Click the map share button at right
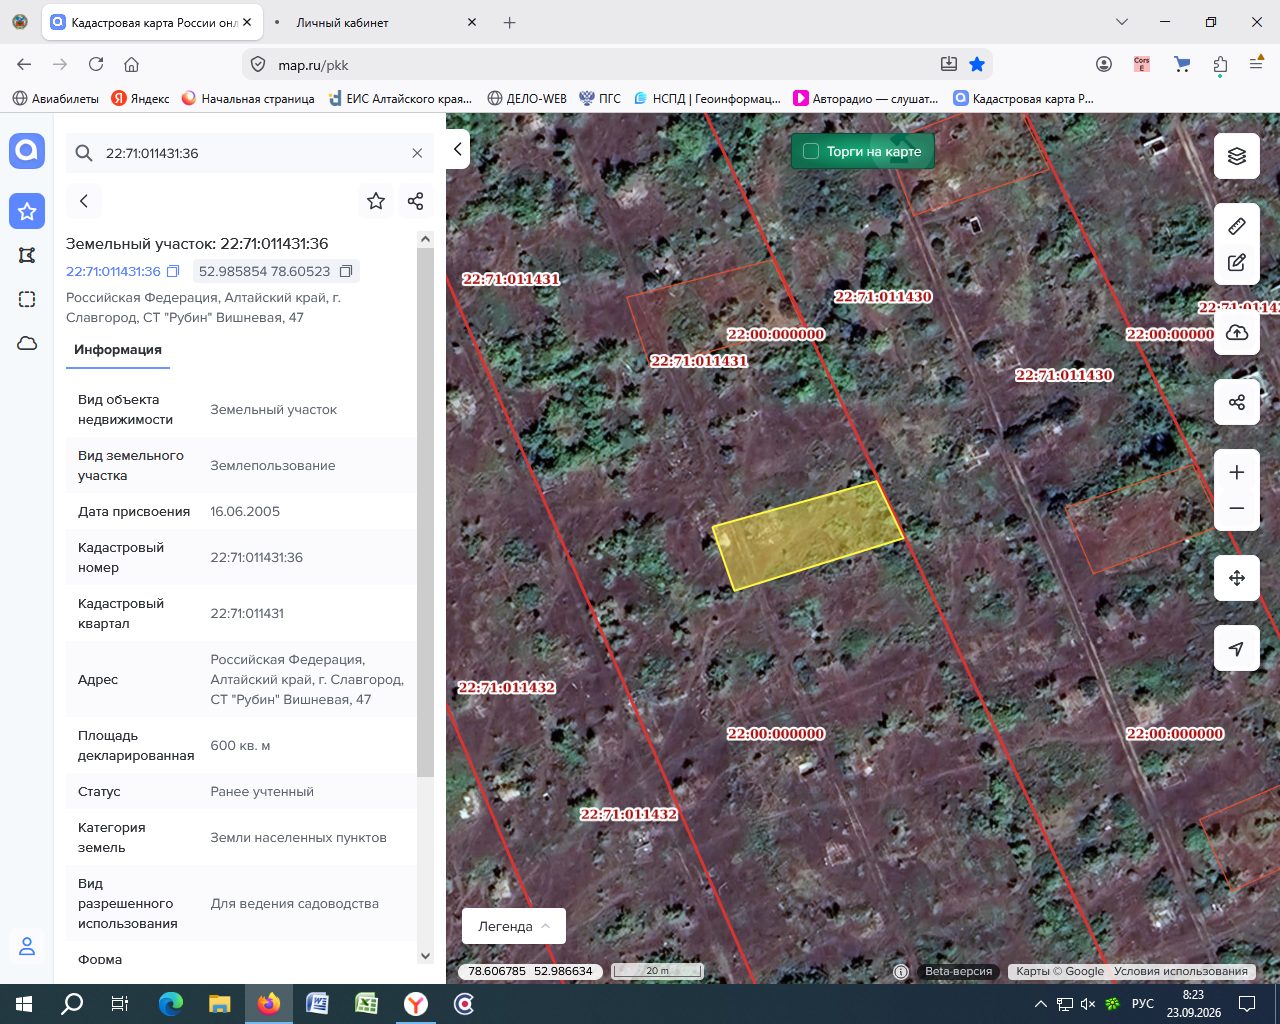Image resolution: width=1280 pixels, height=1024 pixels. click(x=1237, y=402)
